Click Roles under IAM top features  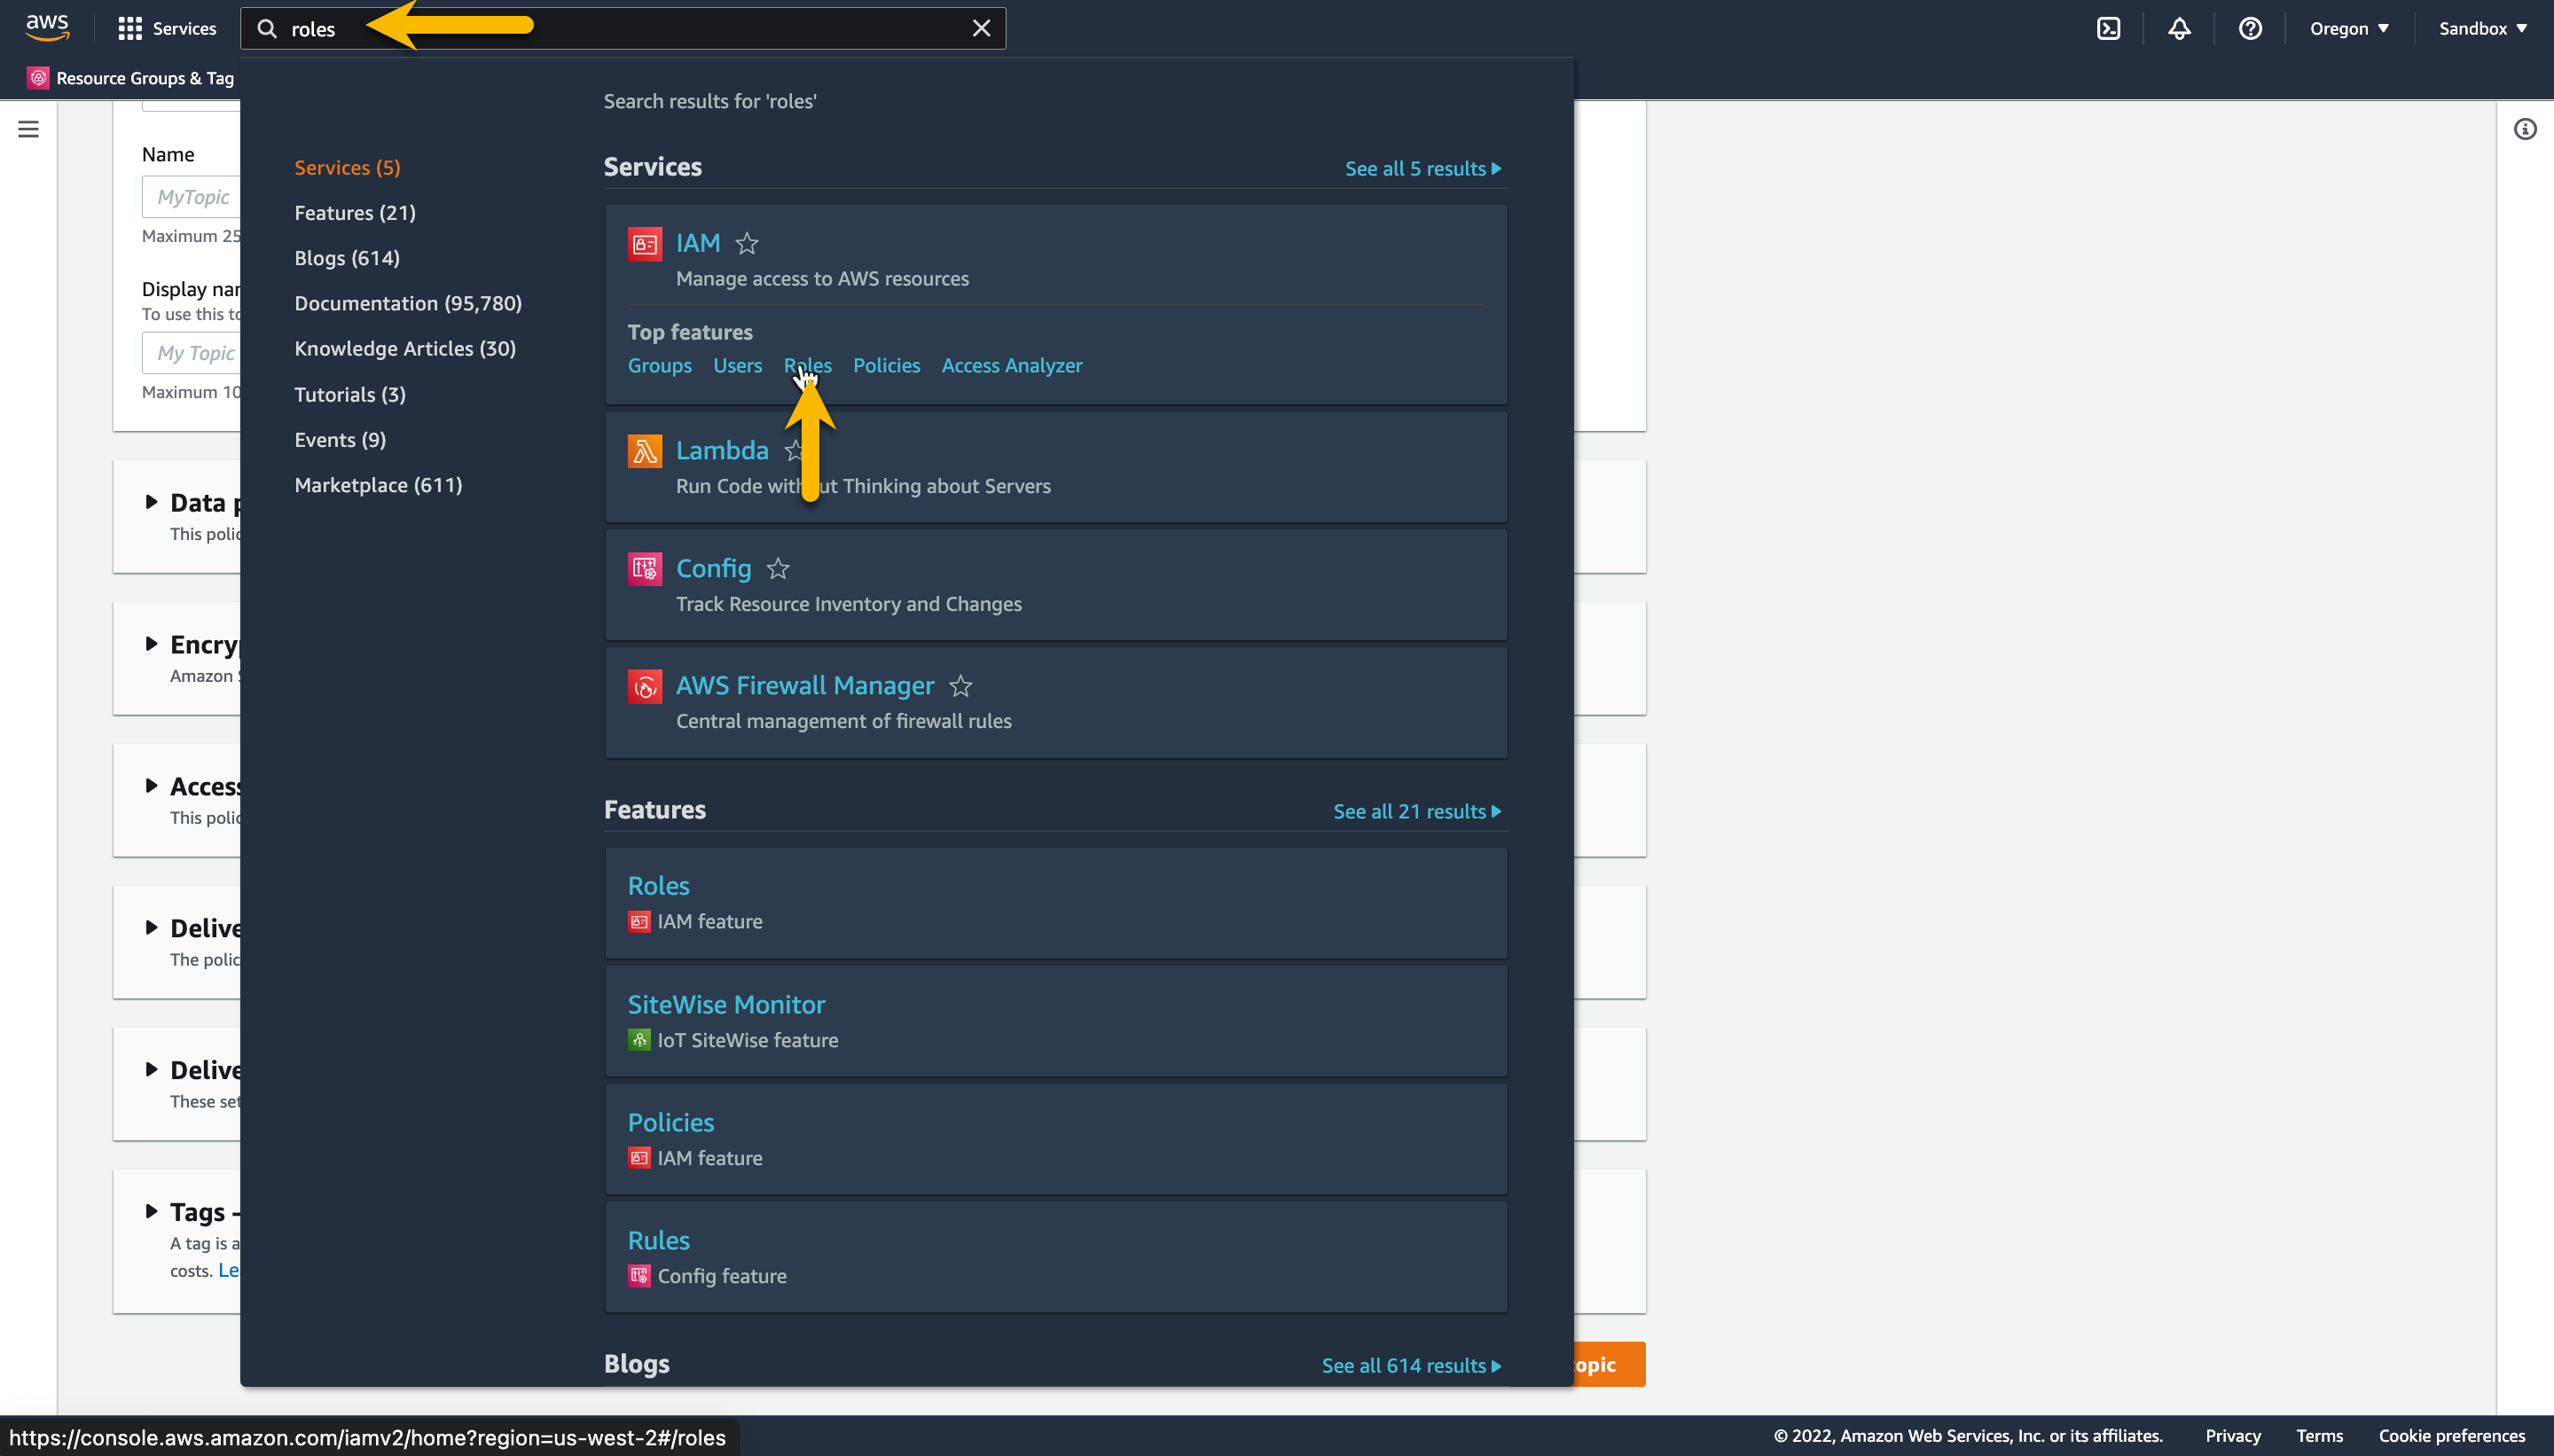click(807, 366)
